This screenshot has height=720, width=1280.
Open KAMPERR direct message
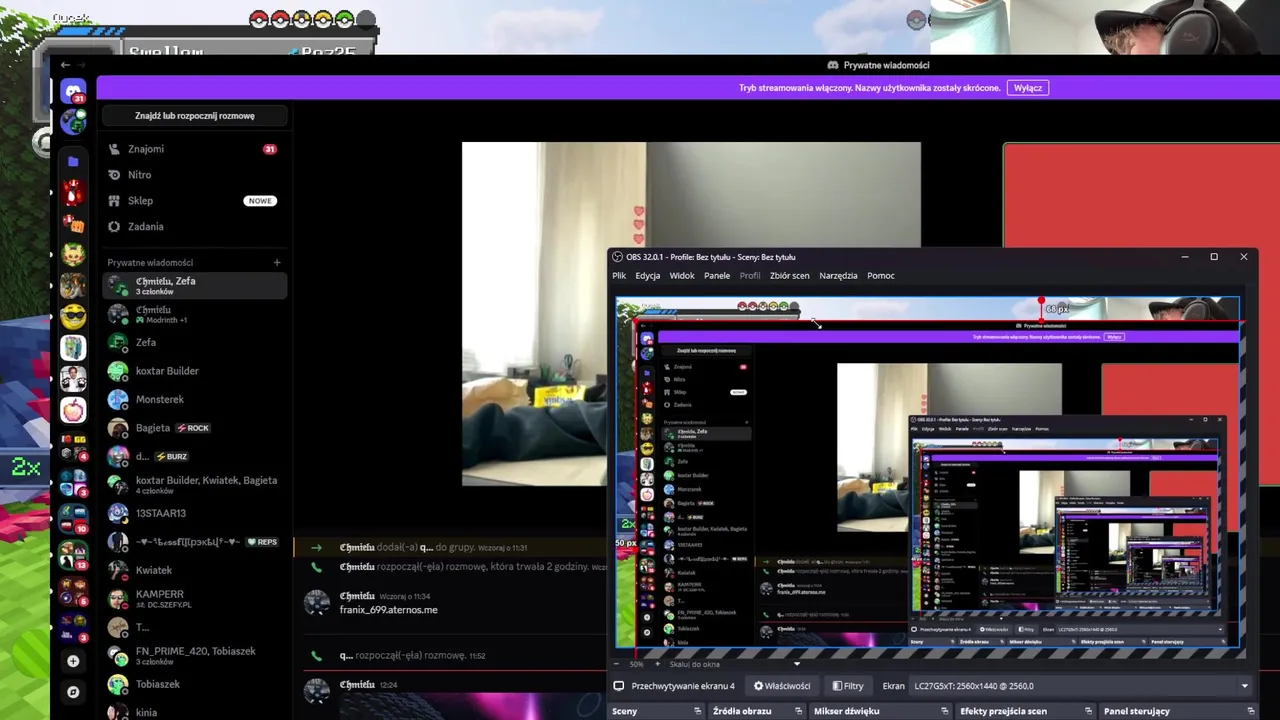(195, 599)
